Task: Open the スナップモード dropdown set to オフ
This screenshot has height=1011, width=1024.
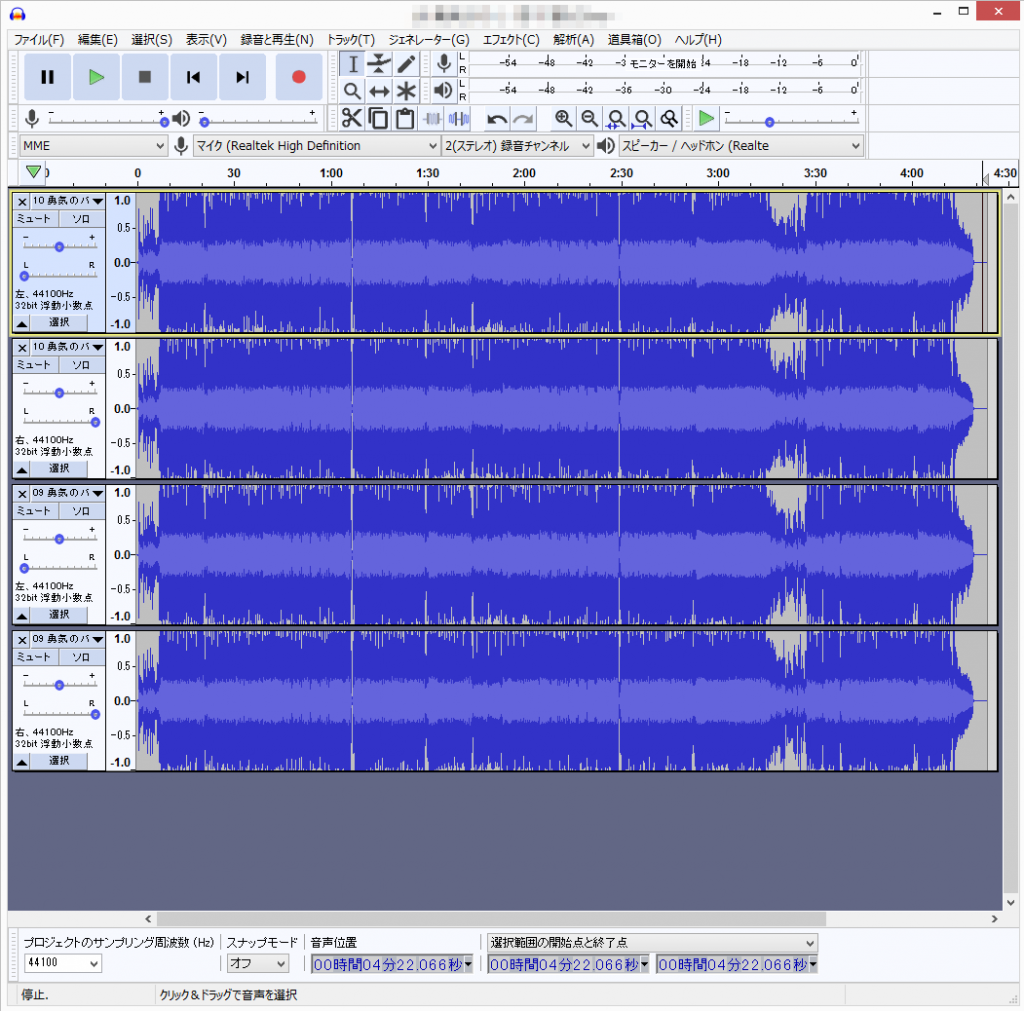Action: point(257,963)
